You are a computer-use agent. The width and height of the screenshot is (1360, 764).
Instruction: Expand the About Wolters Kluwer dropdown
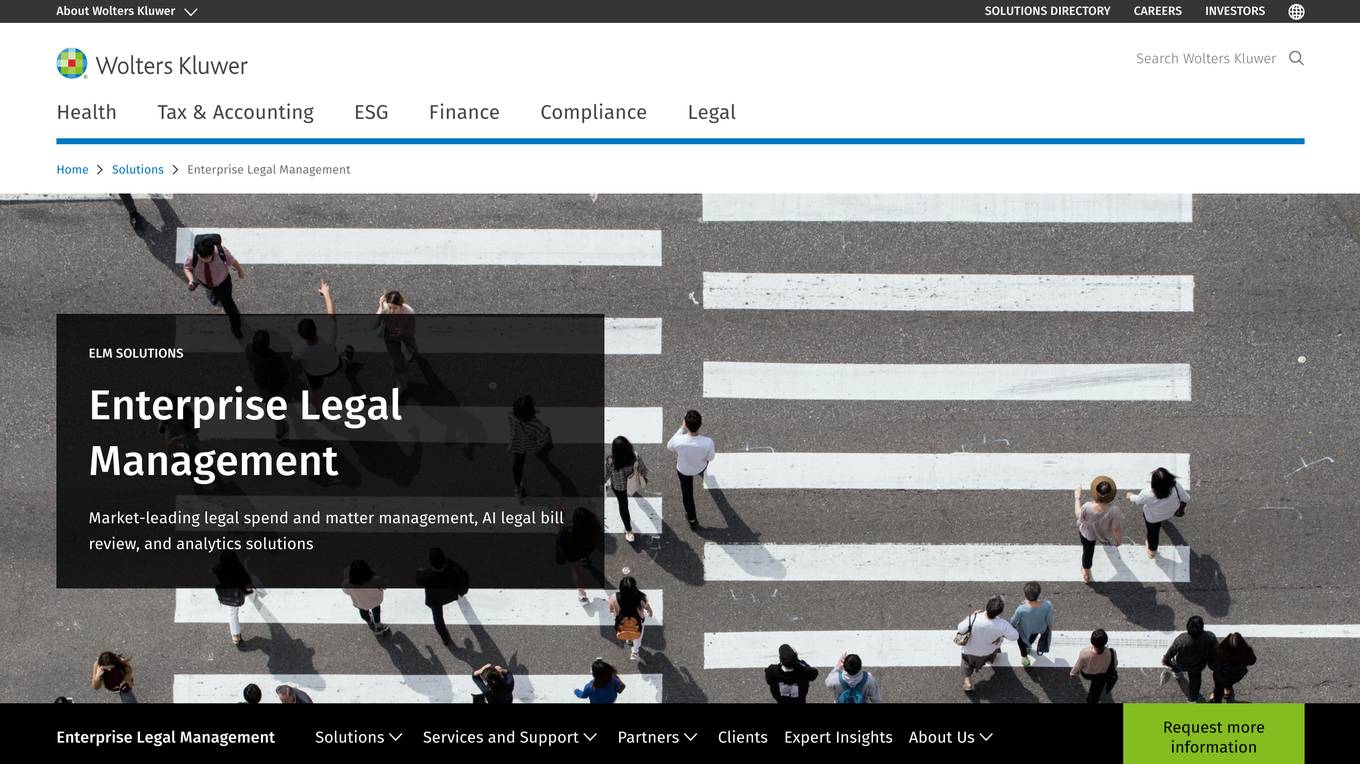point(127,11)
